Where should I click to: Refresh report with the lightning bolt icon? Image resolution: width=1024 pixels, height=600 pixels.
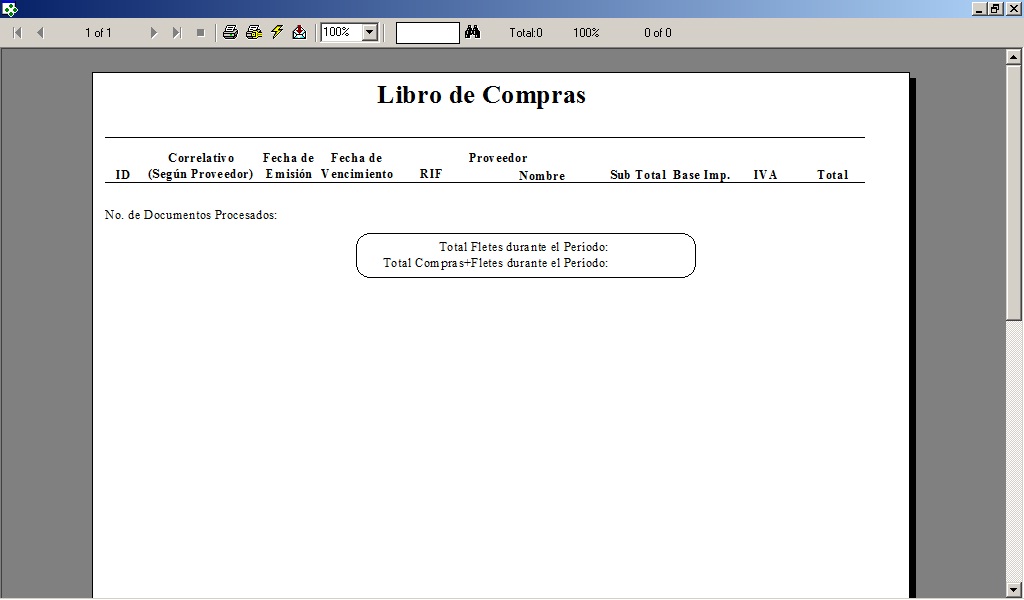coord(277,32)
